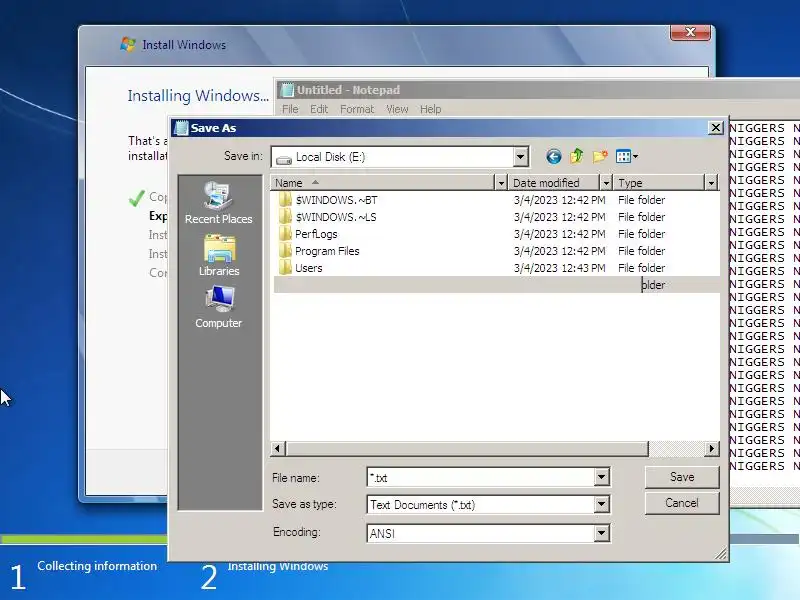Expand the File name dropdown arrow
Image resolution: width=800 pixels, height=600 pixels.
[602, 477]
